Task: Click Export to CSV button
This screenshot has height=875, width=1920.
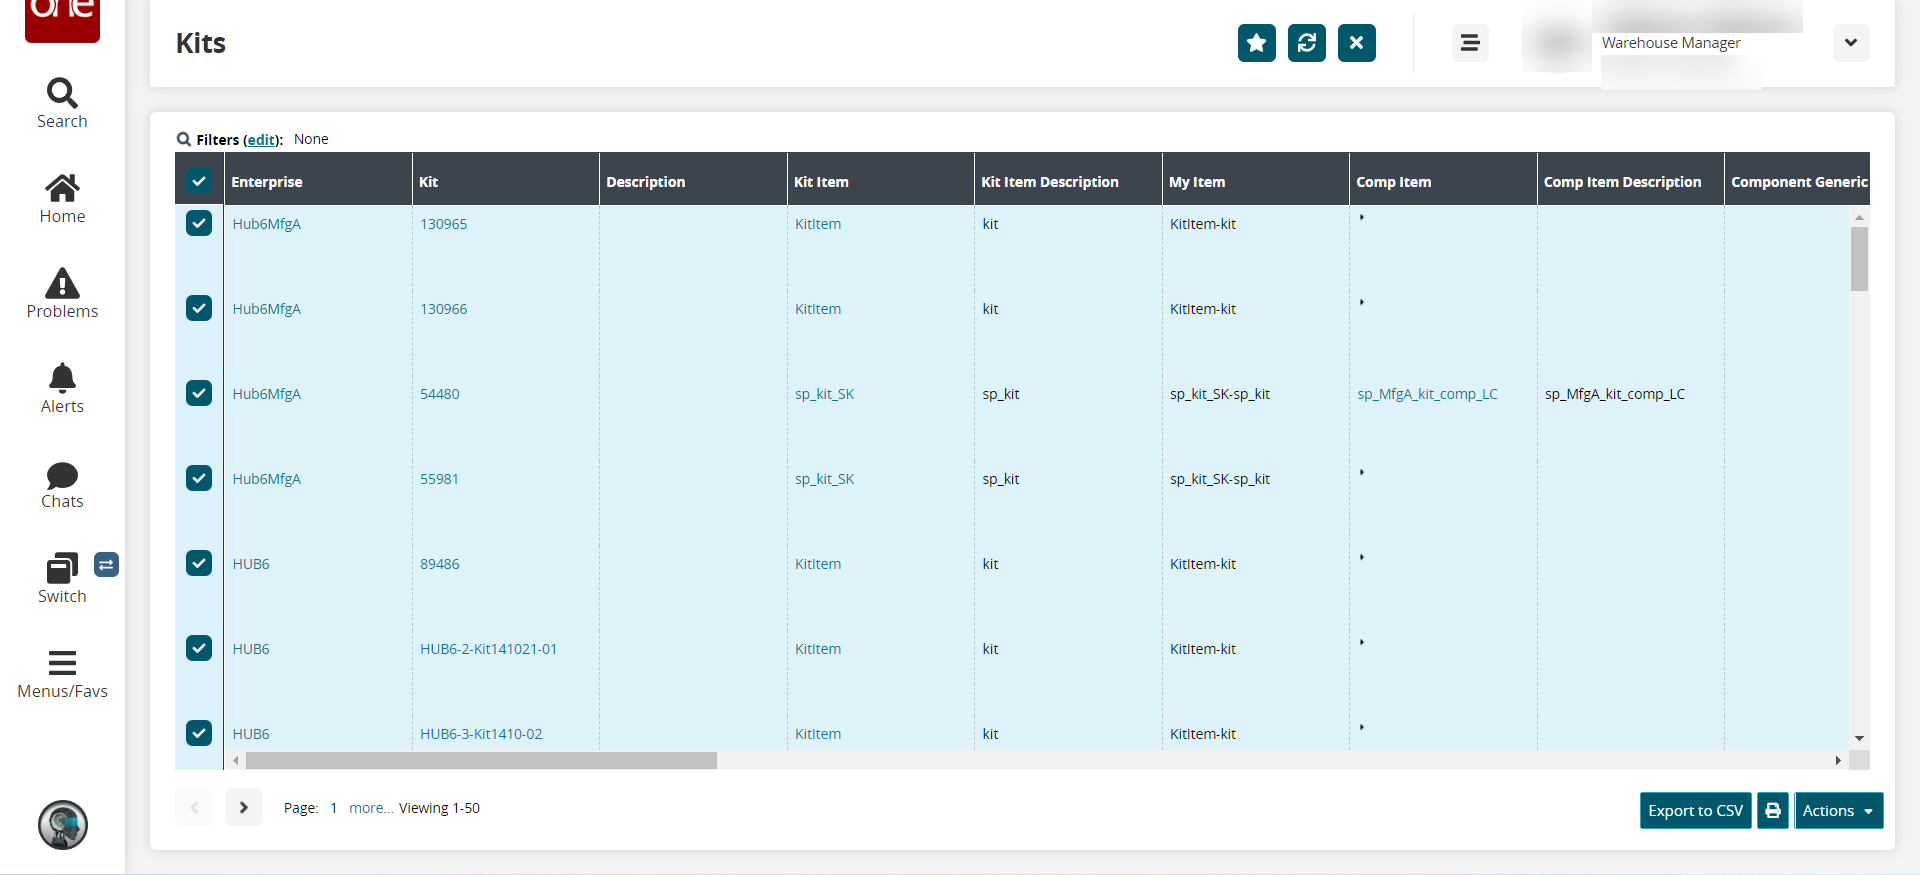Action: (x=1695, y=811)
